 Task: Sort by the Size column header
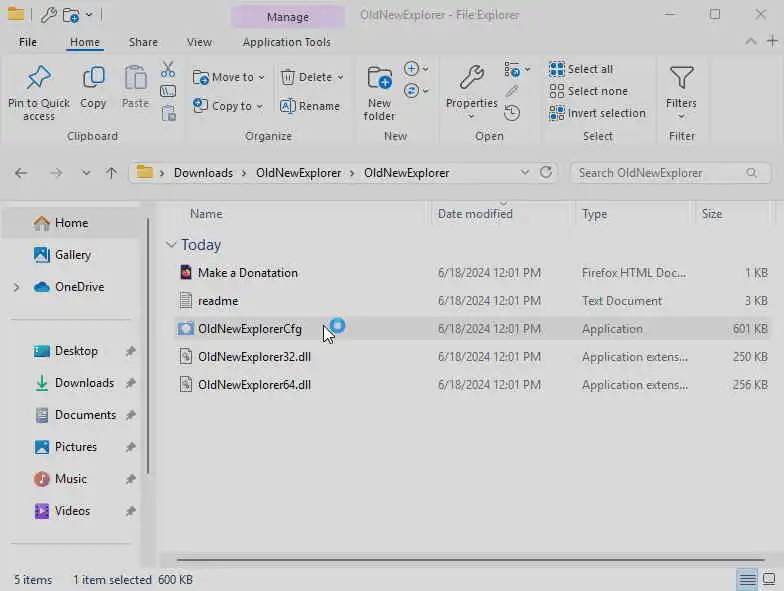click(x=712, y=214)
